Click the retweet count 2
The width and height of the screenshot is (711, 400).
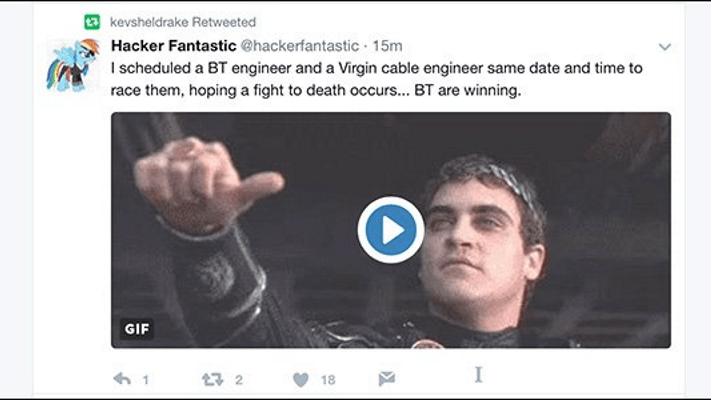[239, 380]
